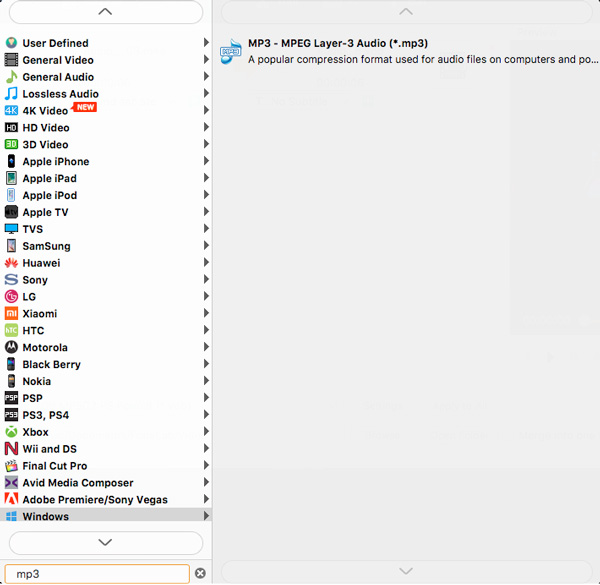The width and height of the screenshot is (600, 585).
Task: Click the Motorola logo icon
Action: tap(11, 347)
